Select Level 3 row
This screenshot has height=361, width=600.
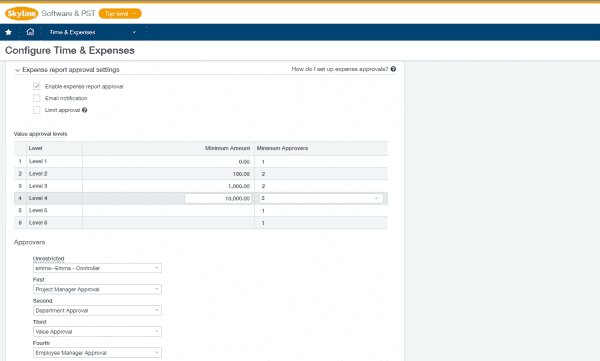(201, 186)
